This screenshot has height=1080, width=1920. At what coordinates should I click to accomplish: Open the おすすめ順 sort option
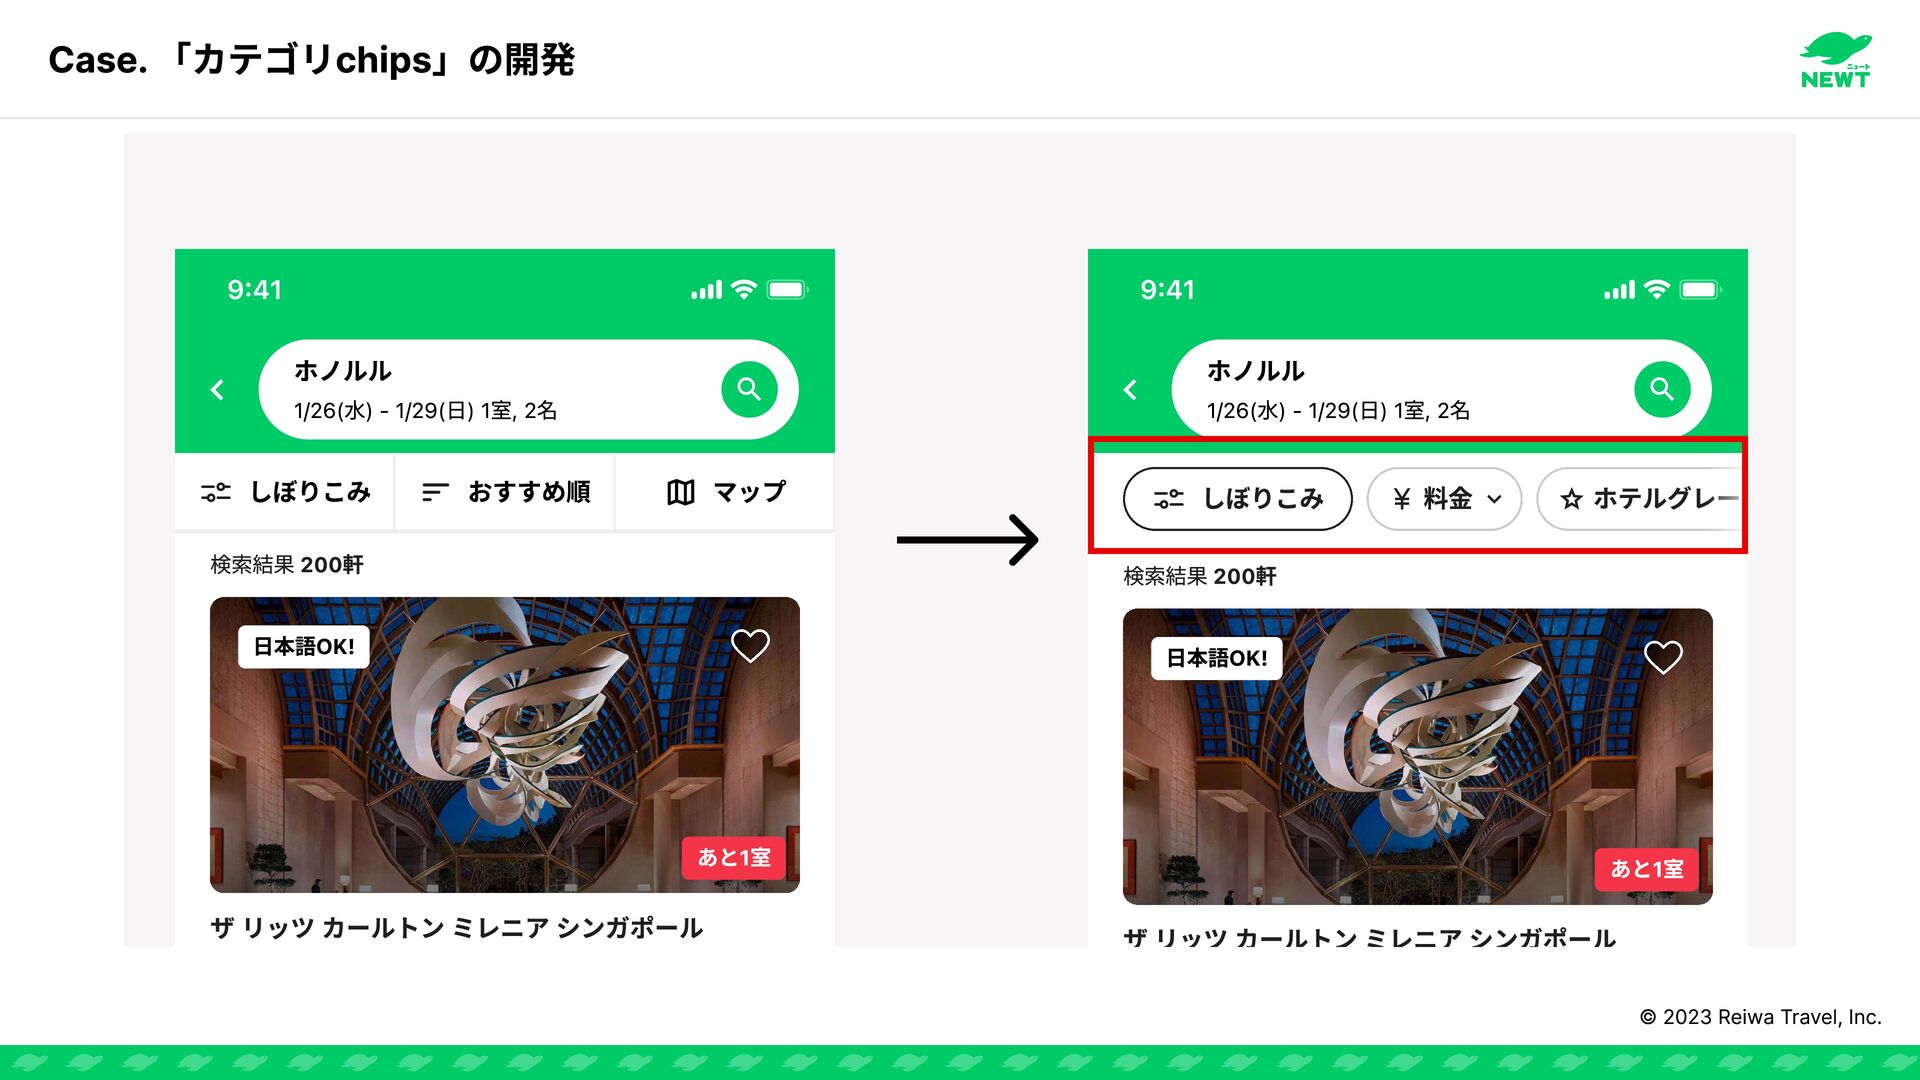click(x=505, y=492)
